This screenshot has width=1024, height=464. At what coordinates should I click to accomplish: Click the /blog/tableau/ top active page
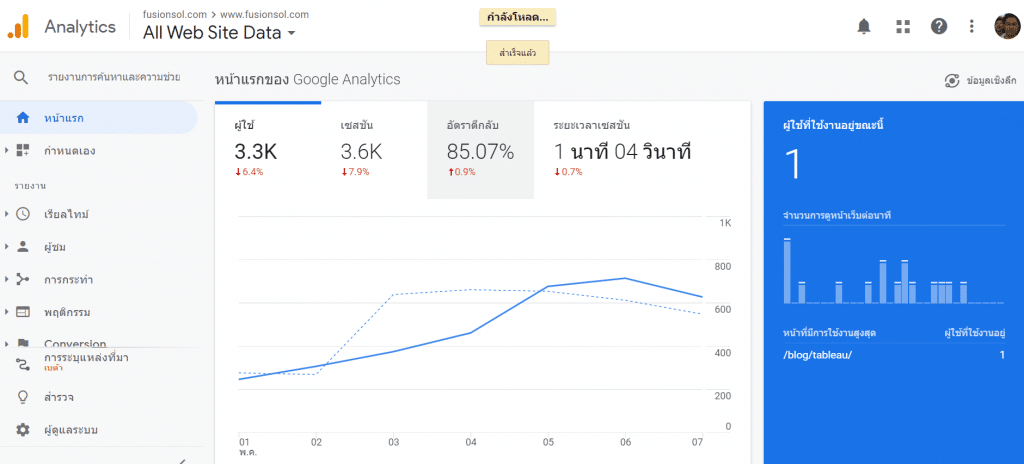click(818, 355)
